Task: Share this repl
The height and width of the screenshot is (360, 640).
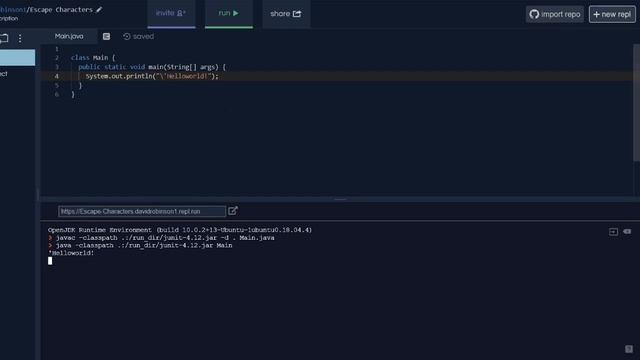Action: 286,14
